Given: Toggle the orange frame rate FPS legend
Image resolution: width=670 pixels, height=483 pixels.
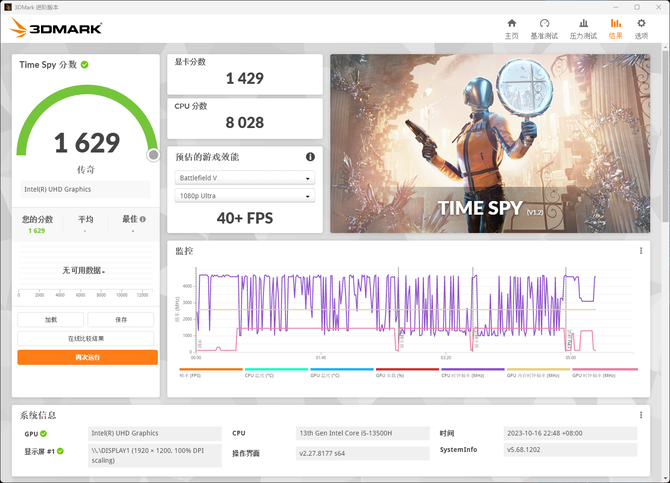Looking at the screenshot, I should (x=211, y=373).
